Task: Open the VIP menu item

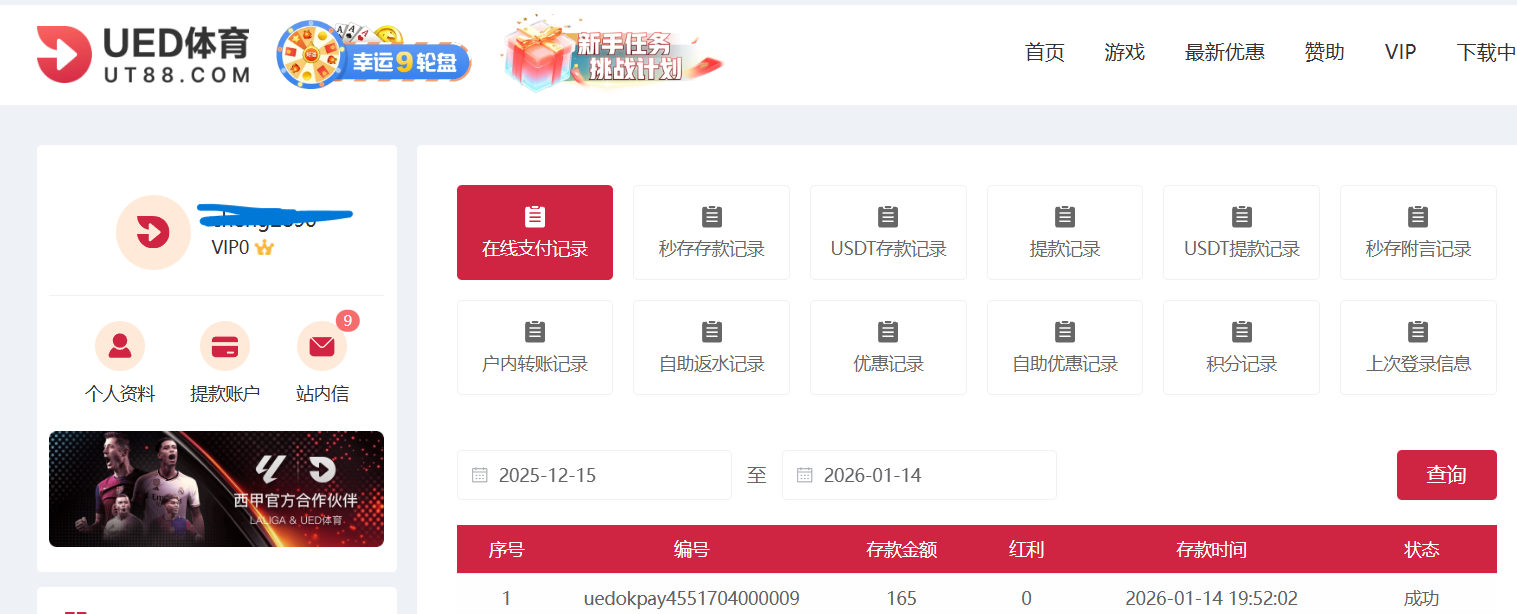Action: pyautogui.click(x=1400, y=53)
